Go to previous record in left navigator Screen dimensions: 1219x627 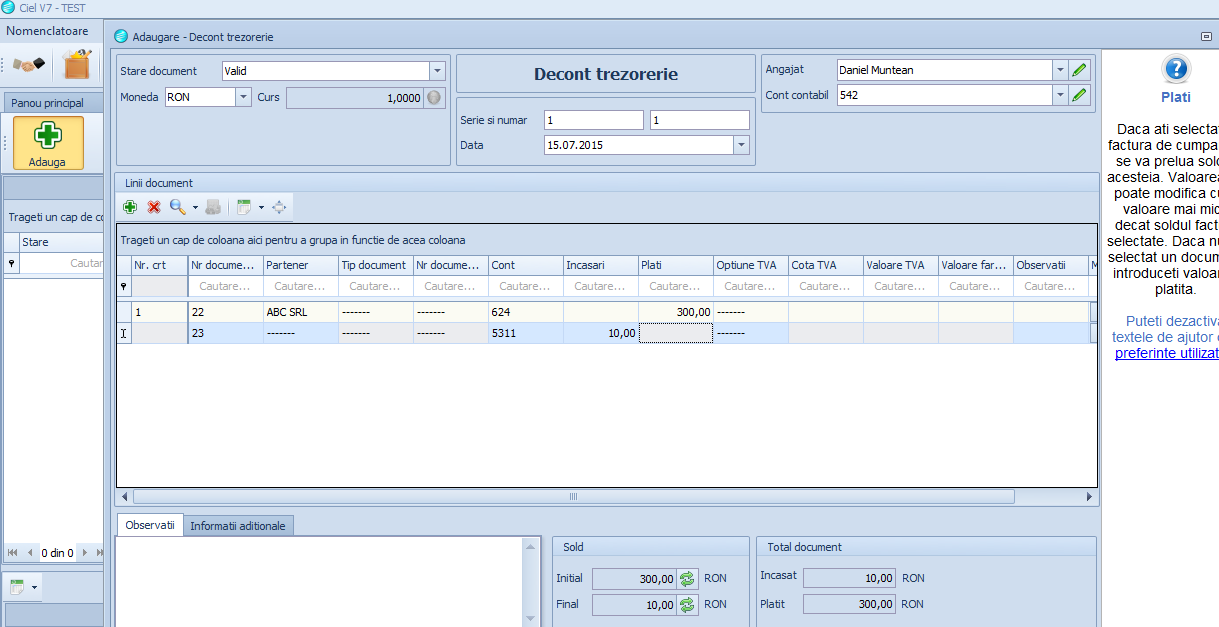[x=30, y=552]
